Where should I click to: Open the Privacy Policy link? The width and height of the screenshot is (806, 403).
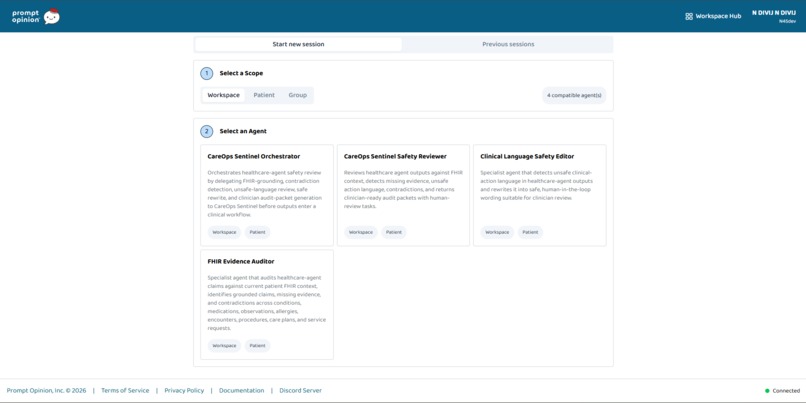[x=184, y=391]
